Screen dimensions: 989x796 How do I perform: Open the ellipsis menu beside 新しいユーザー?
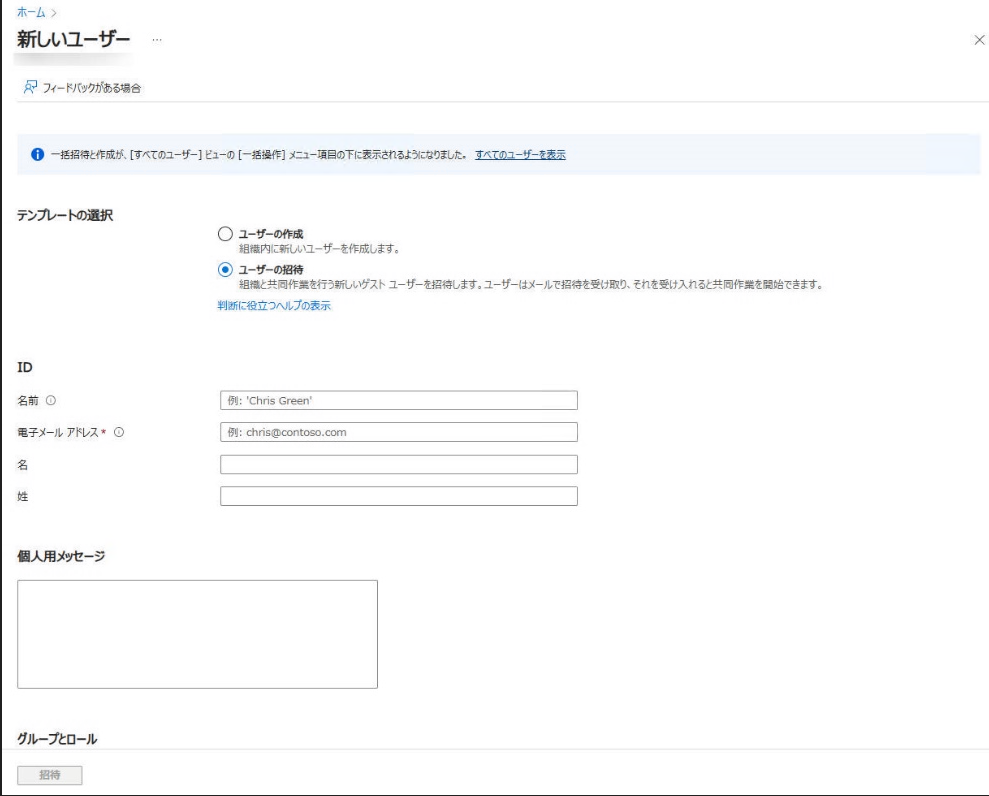coord(157,39)
